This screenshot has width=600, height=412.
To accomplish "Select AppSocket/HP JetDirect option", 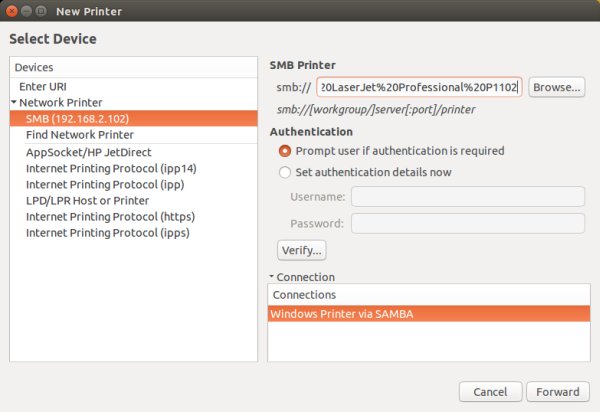I will 89,153.
